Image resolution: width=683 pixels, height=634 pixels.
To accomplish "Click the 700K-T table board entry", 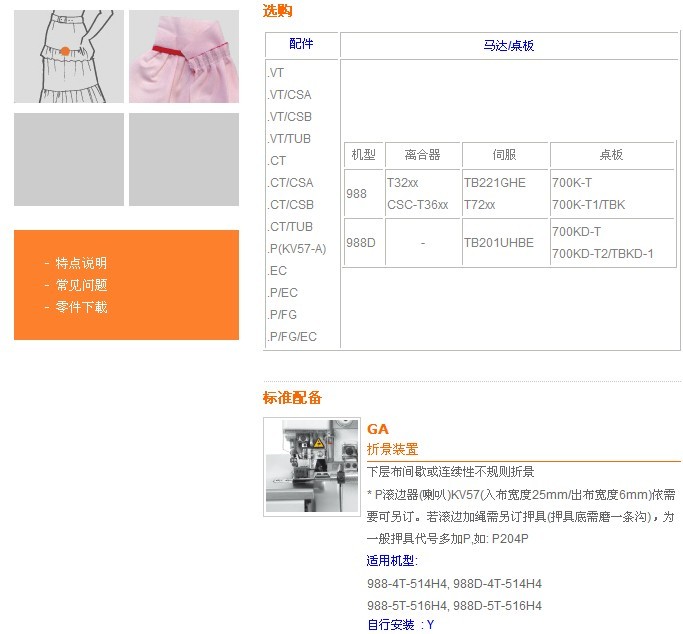I will point(572,183).
